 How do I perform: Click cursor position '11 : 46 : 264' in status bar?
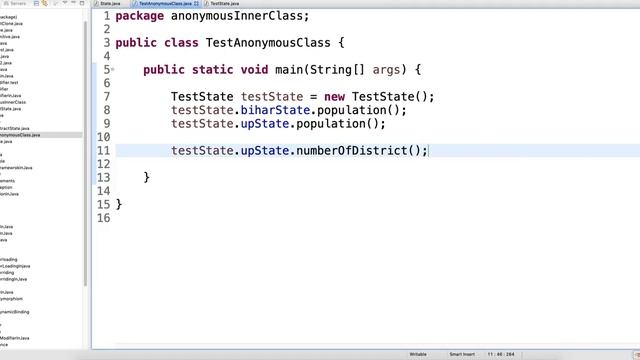(501, 354)
